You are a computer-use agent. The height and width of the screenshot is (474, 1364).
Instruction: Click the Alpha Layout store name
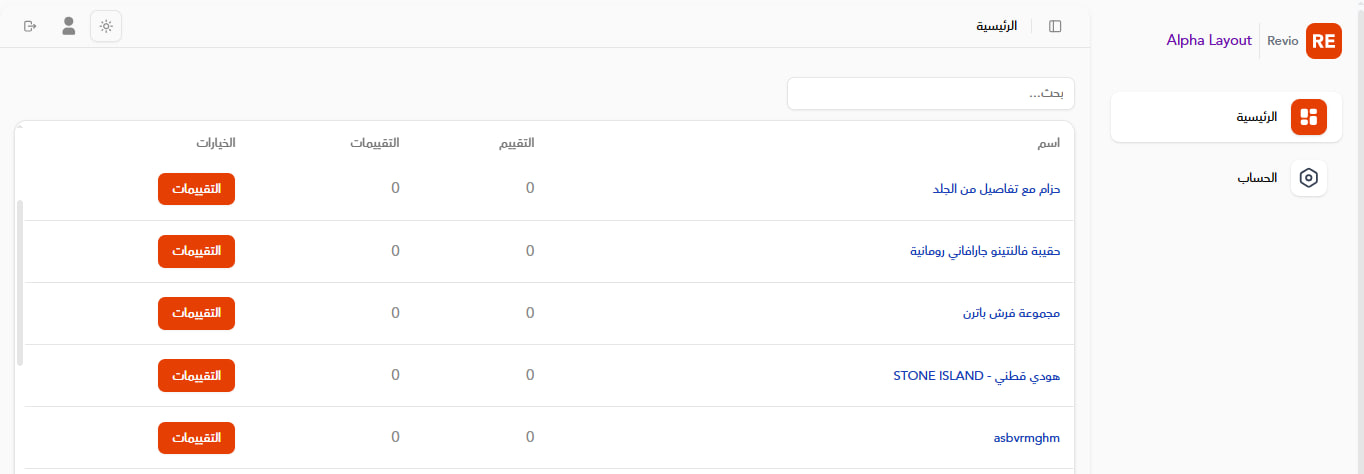click(x=1208, y=41)
